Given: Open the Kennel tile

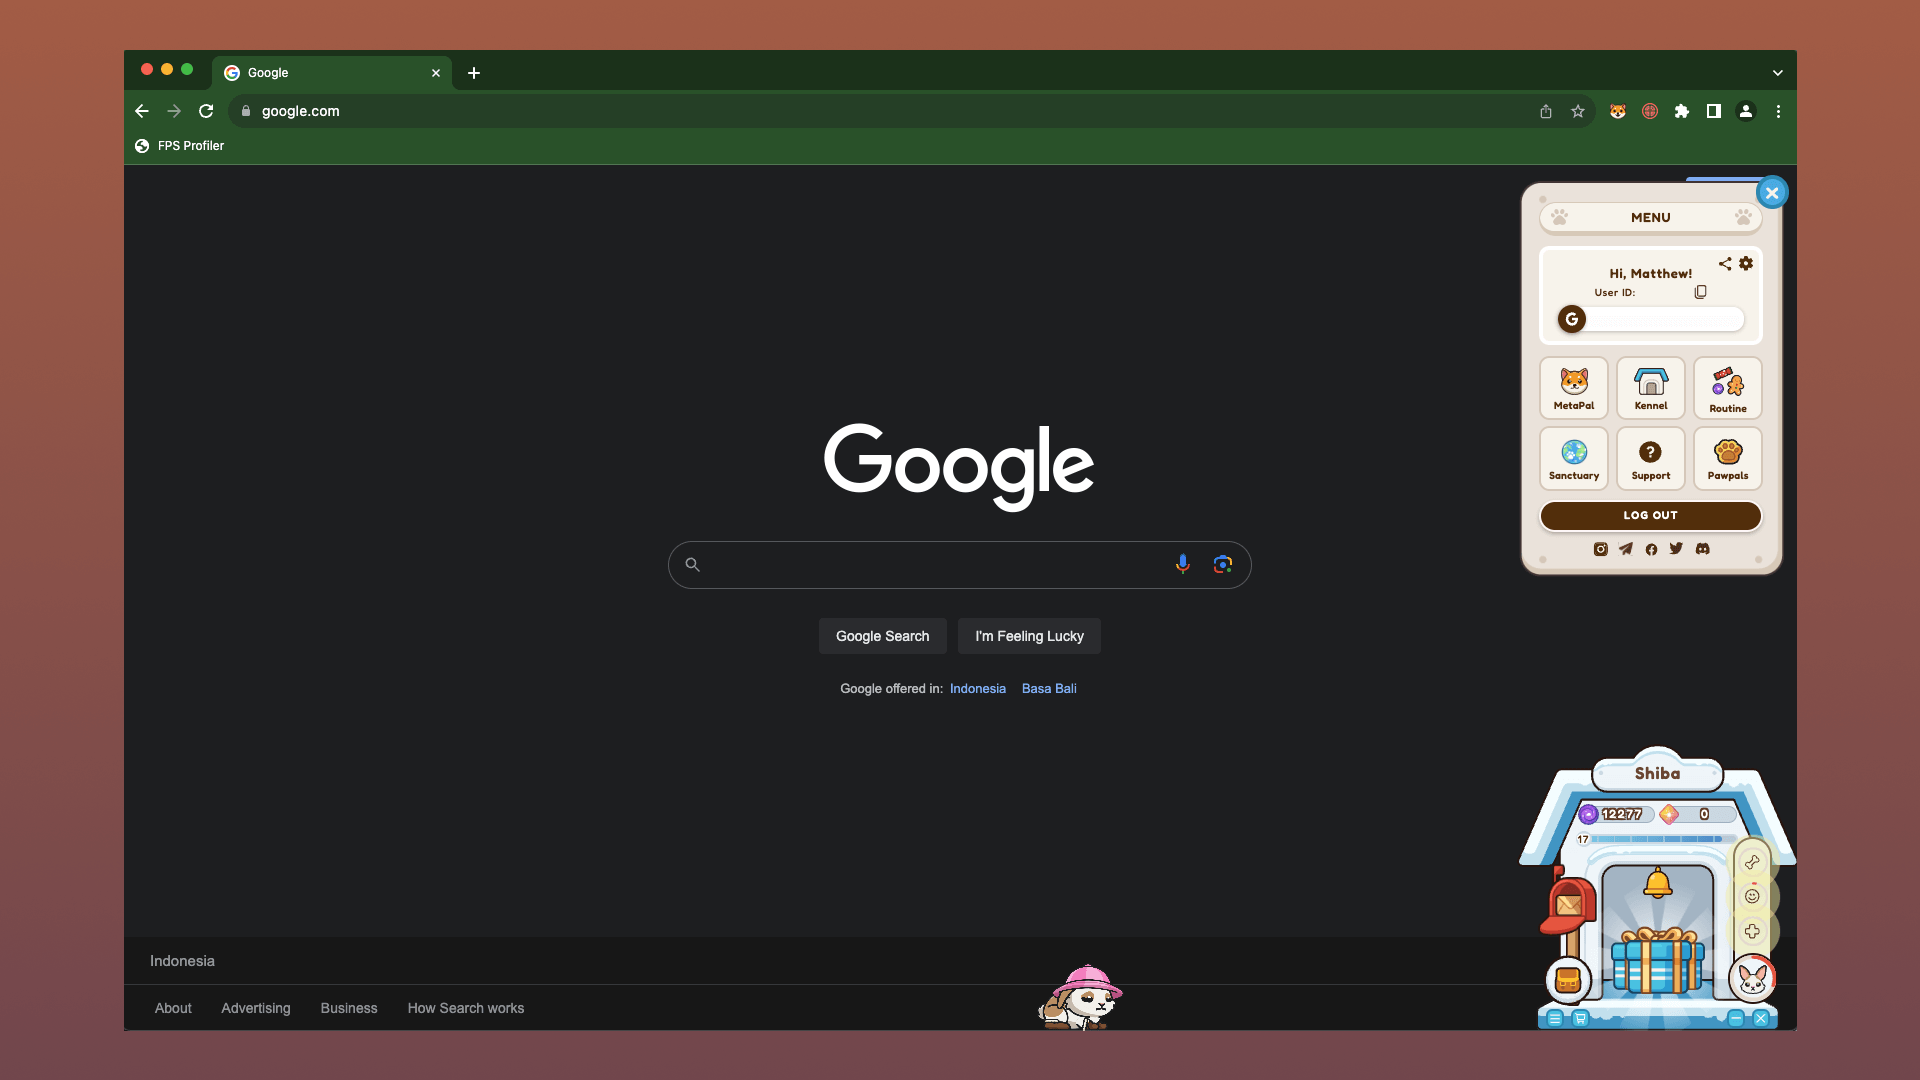Looking at the screenshot, I should [x=1651, y=388].
